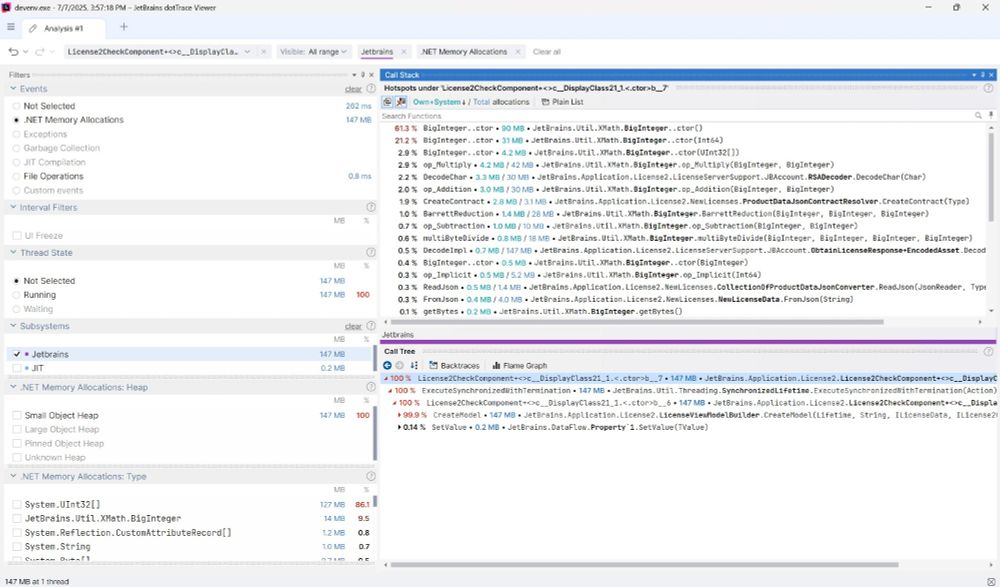Check System.UInt32[] type checkbox

click(17, 504)
